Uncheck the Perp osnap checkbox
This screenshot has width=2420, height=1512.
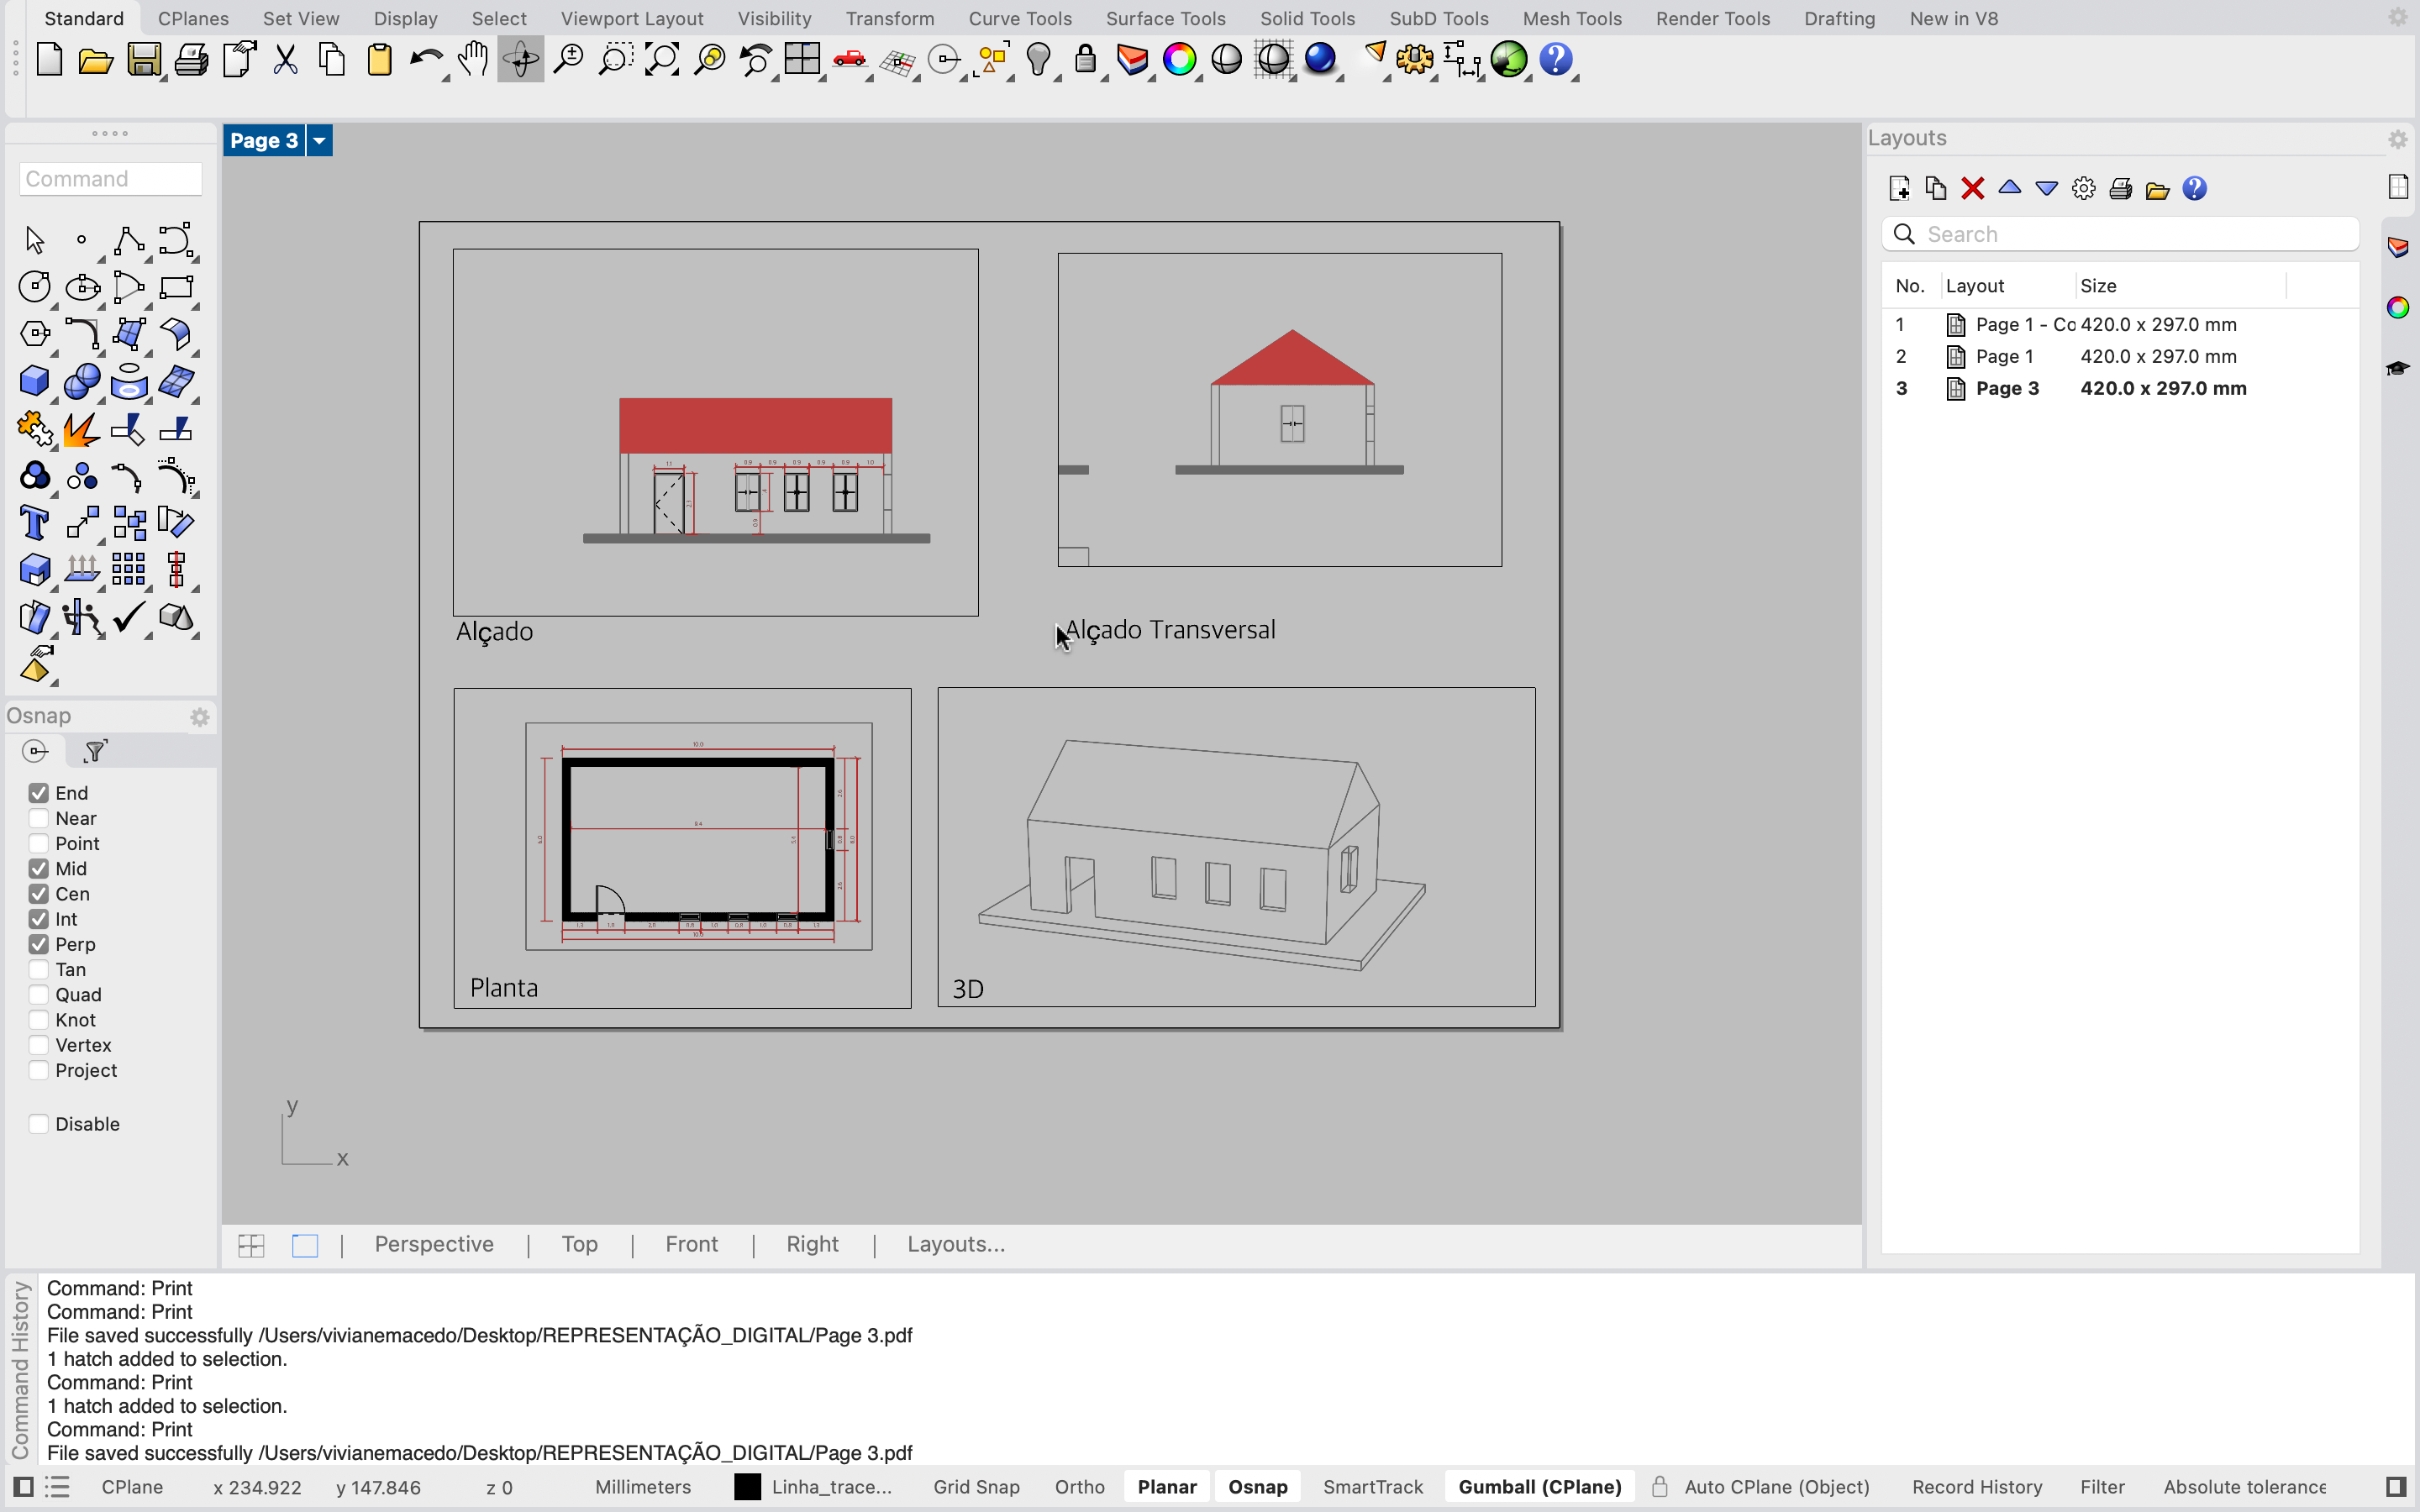(x=39, y=944)
